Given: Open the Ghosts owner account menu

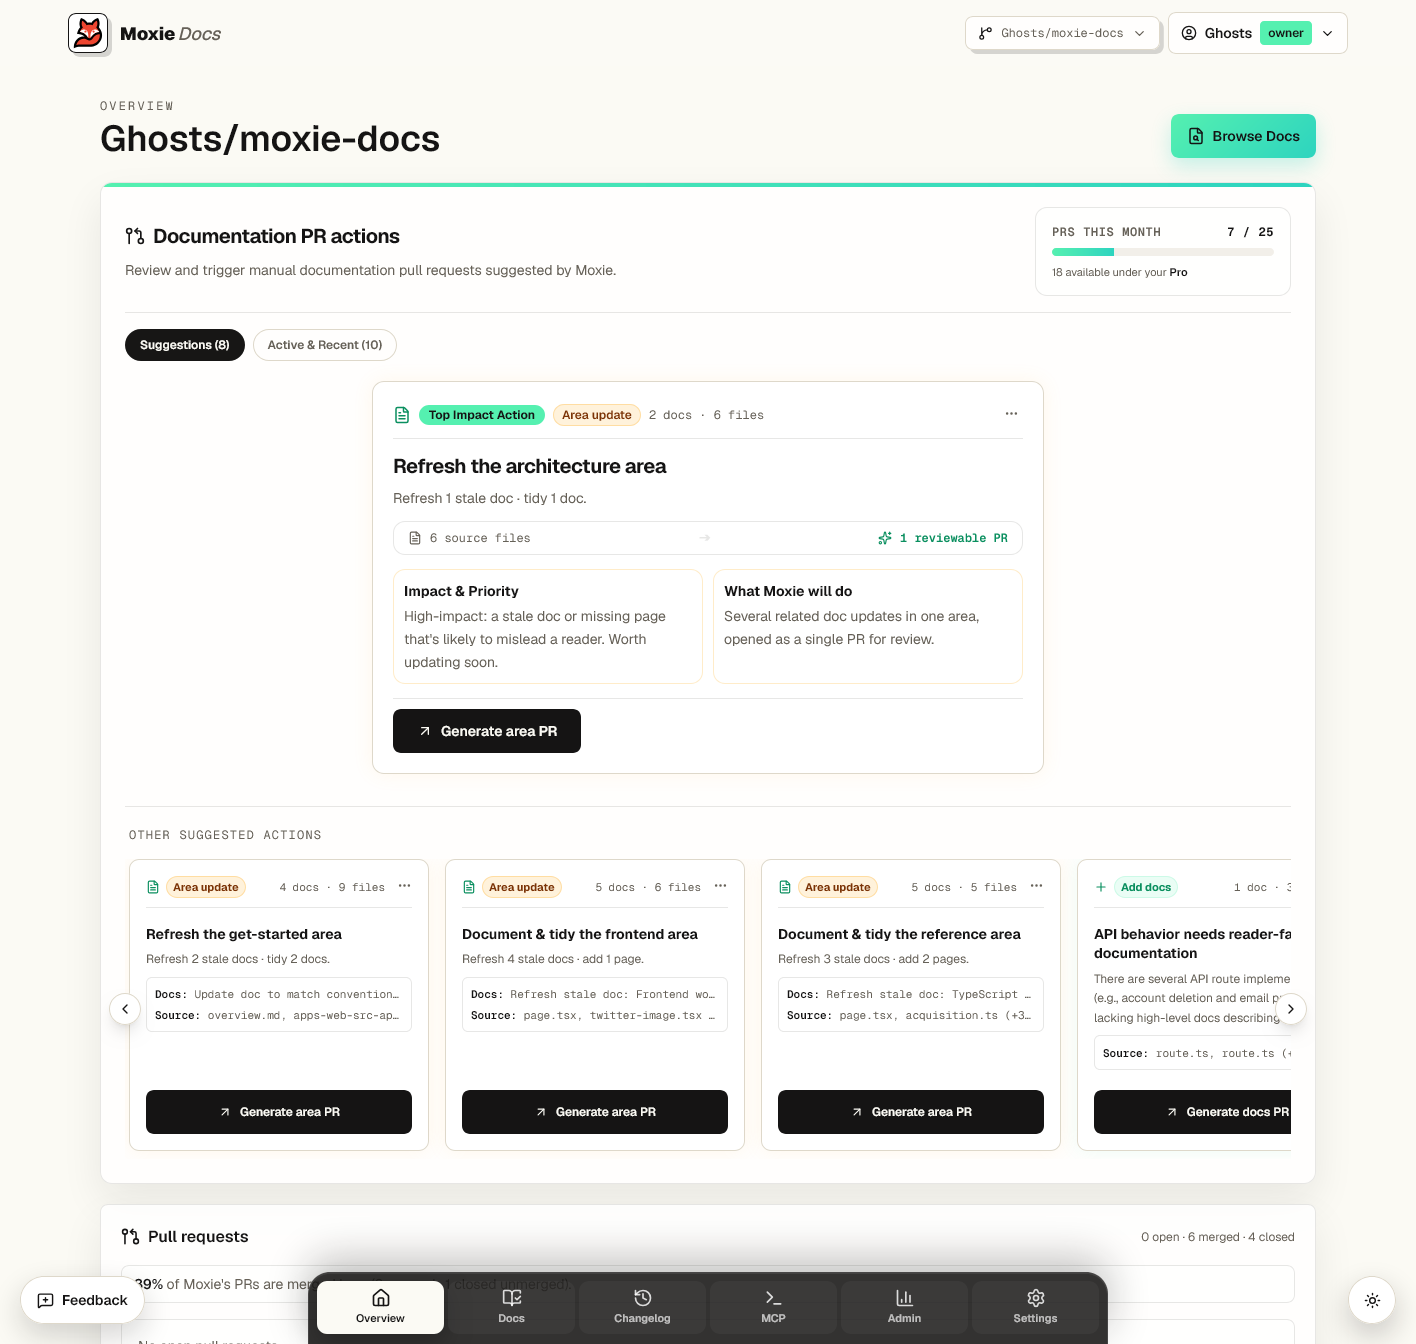Looking at the screenshot, I should [x=1257, y=33].
